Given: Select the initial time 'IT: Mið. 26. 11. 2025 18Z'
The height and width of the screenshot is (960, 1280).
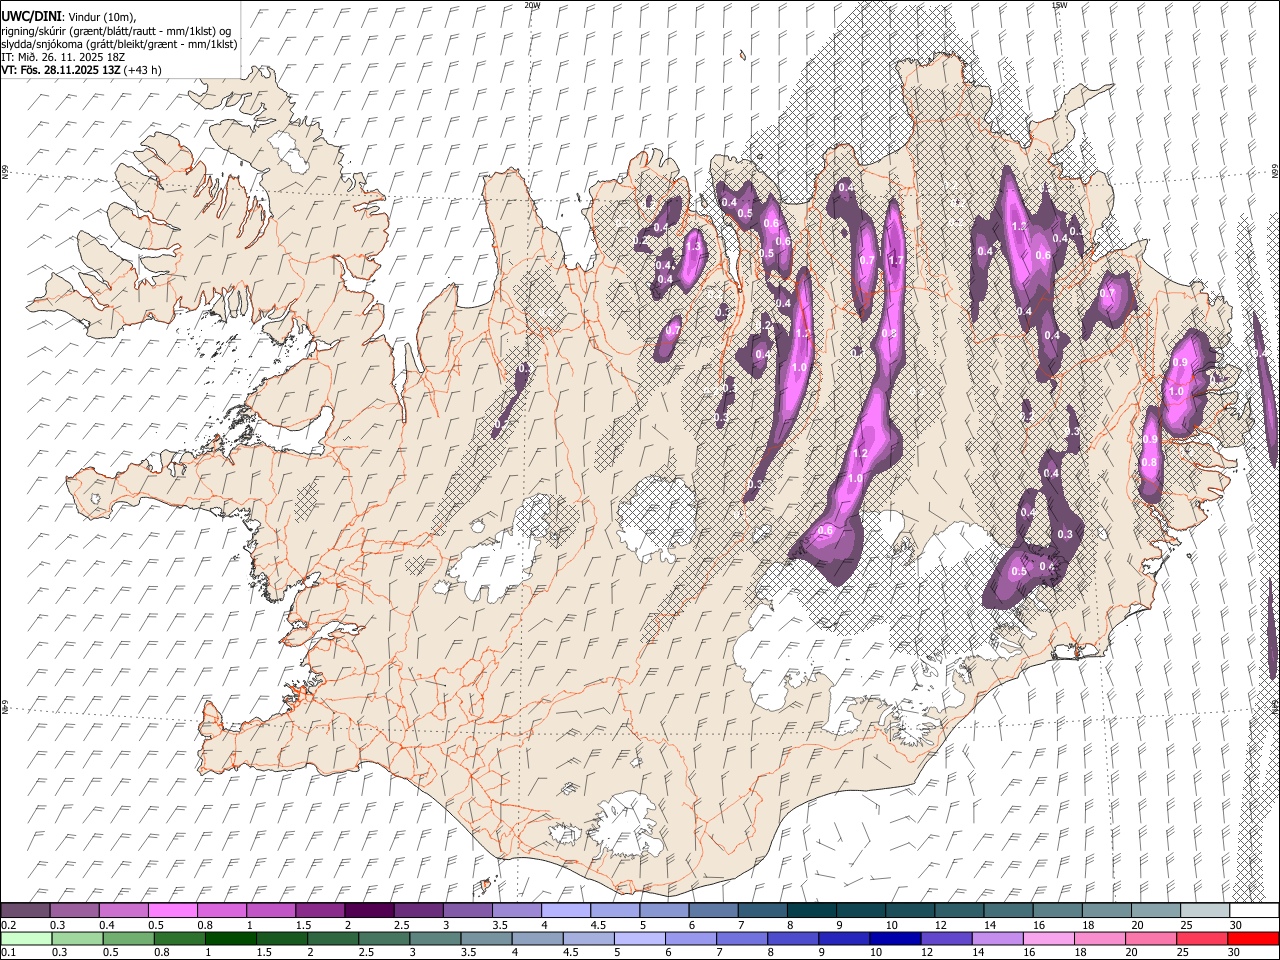Looking at the screenshot, I should 64,57.
